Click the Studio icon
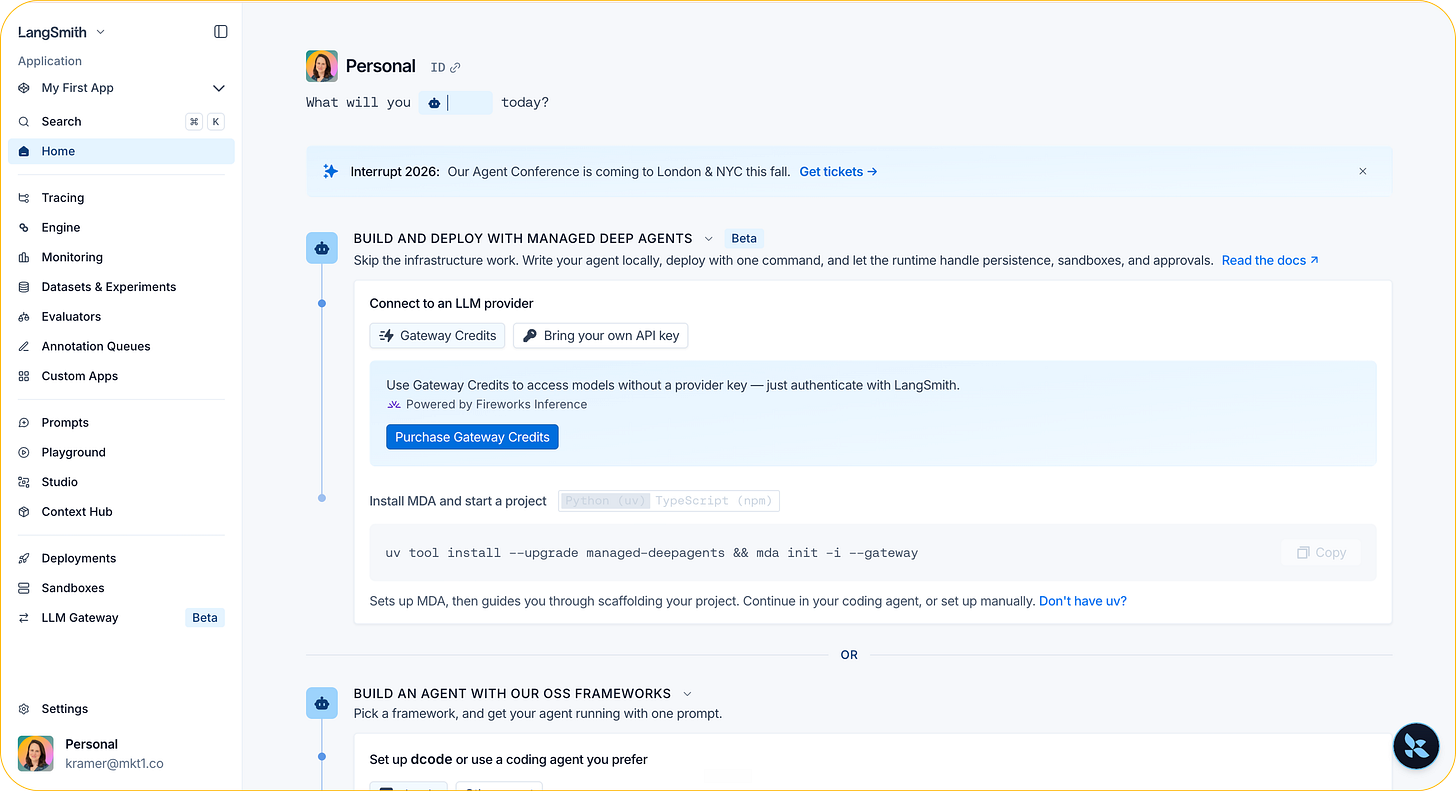 coord(24,482)
